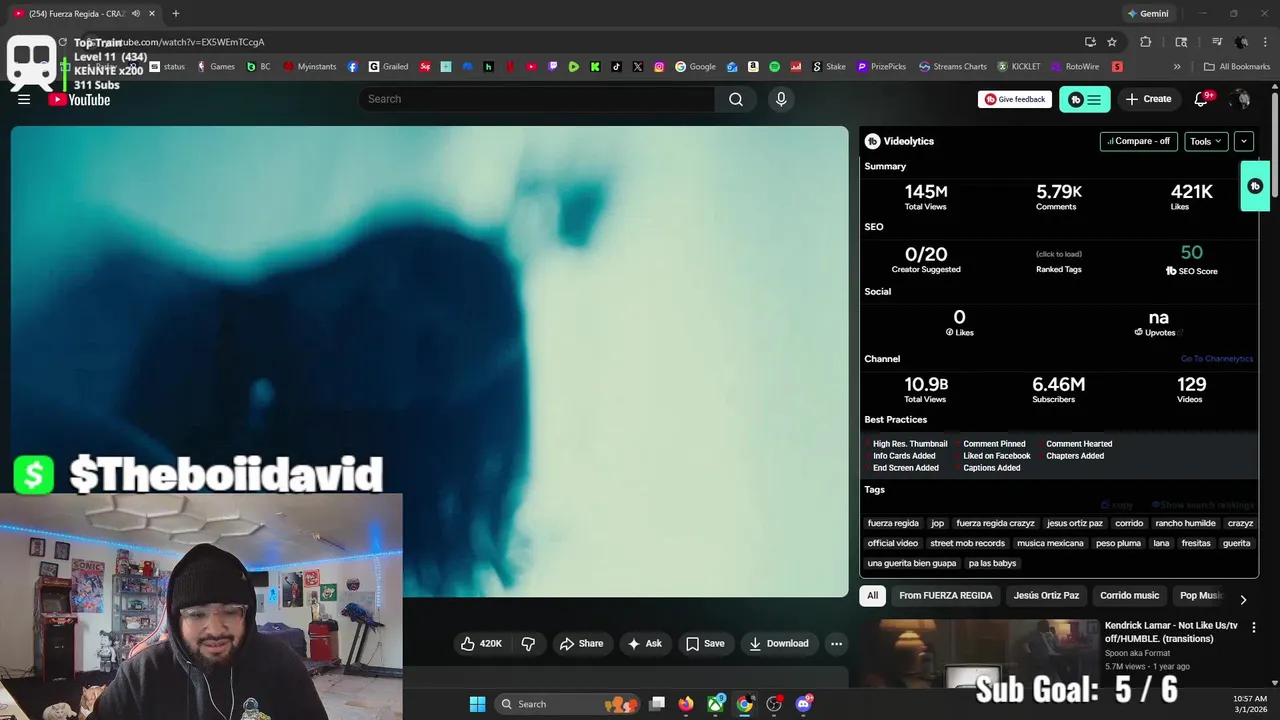
Task: Dislike the video with thumbs down
Action: pos(528,644)
